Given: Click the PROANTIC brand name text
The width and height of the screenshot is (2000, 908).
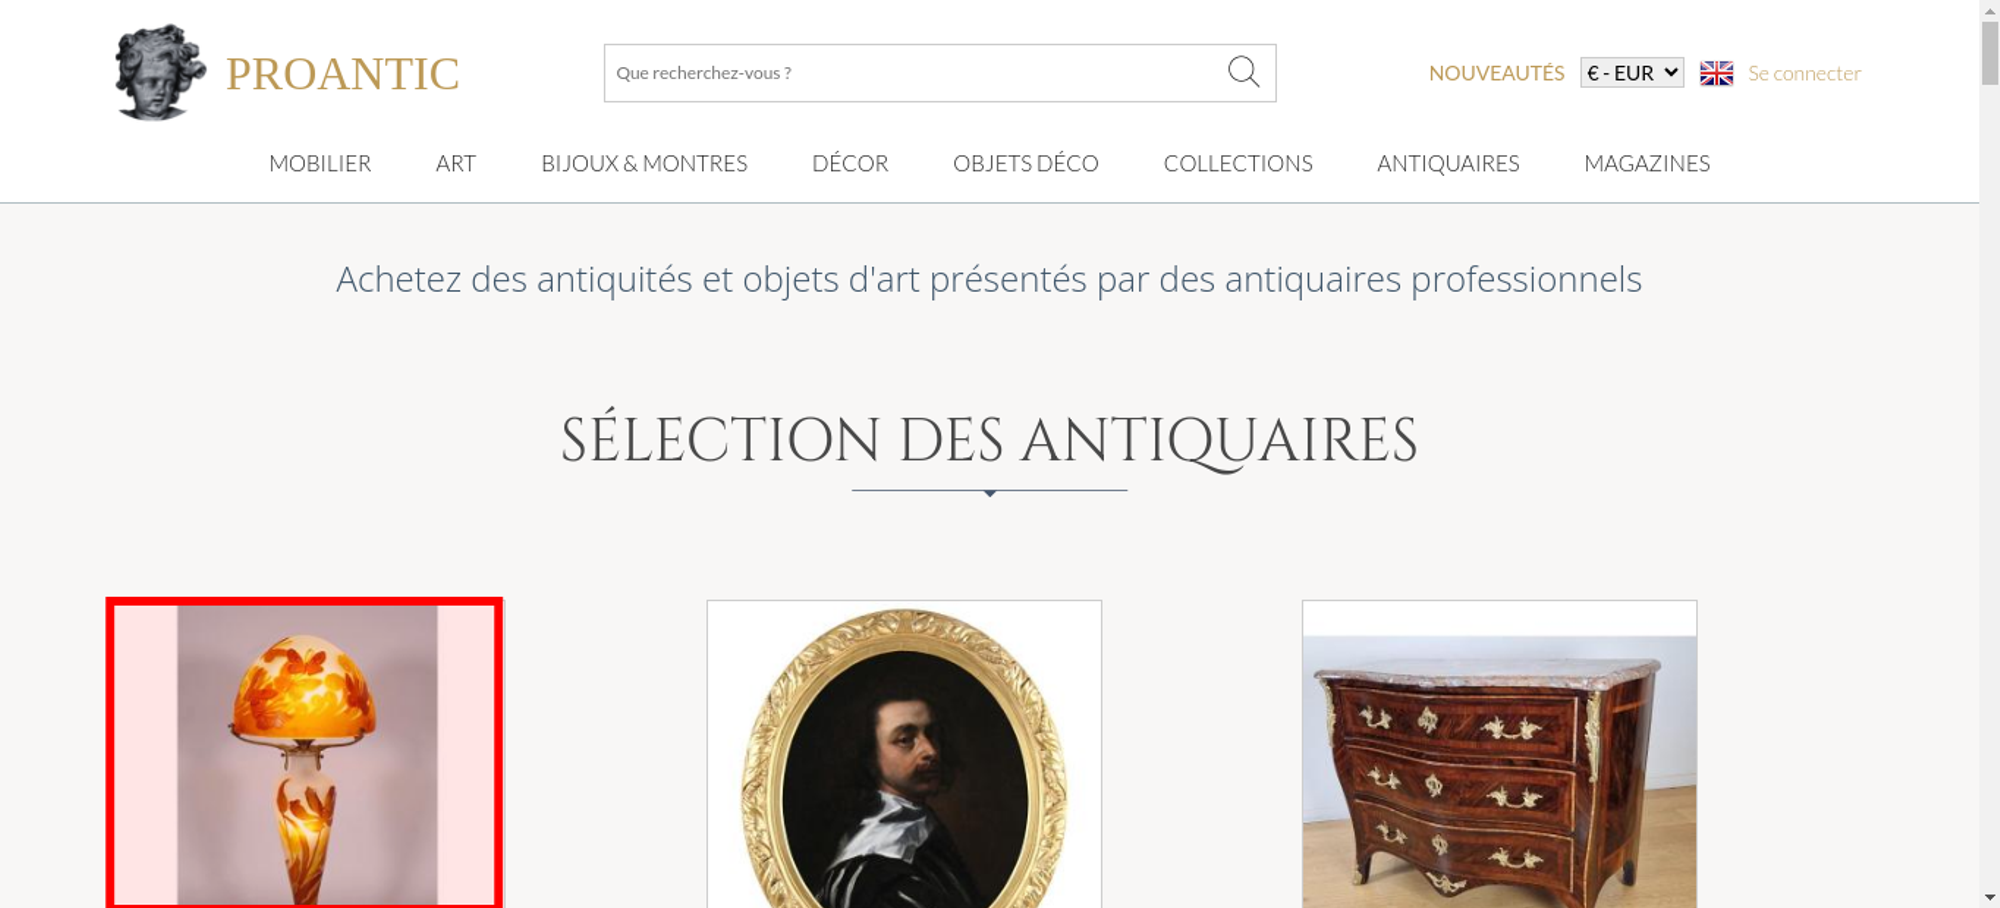Looking at the screenshot, I should tap(343, 74).
